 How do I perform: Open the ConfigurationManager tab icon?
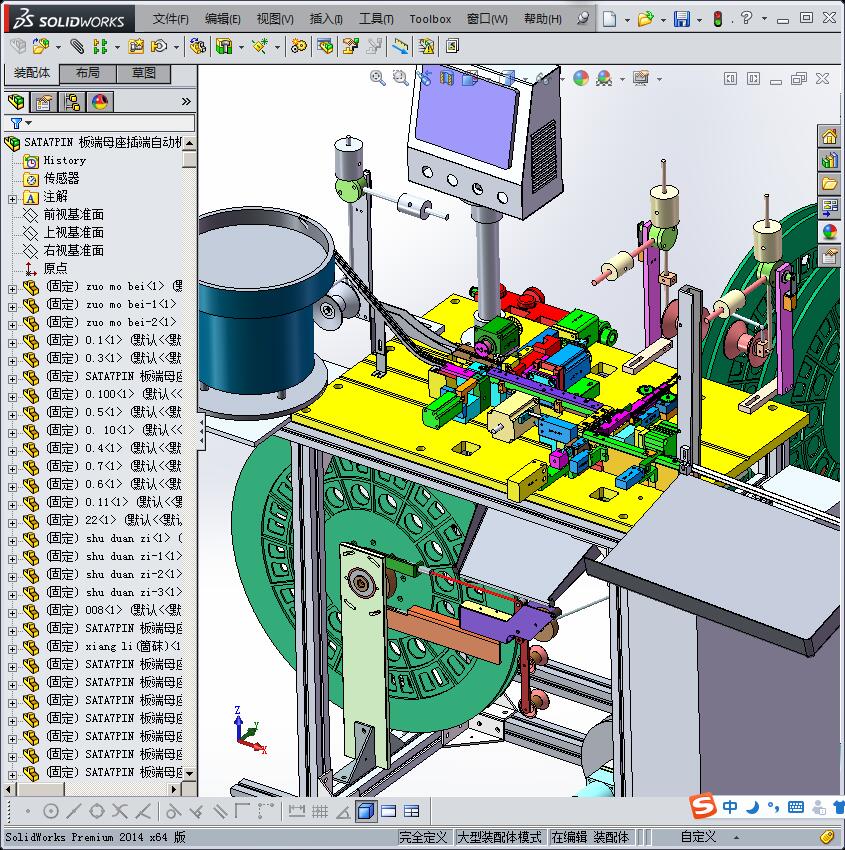coord(72,101)
